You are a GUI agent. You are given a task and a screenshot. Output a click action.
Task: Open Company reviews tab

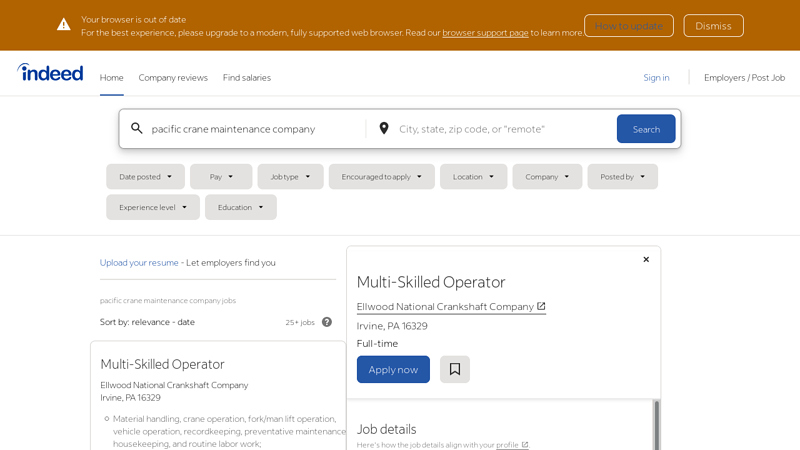[x=173, y=78]
